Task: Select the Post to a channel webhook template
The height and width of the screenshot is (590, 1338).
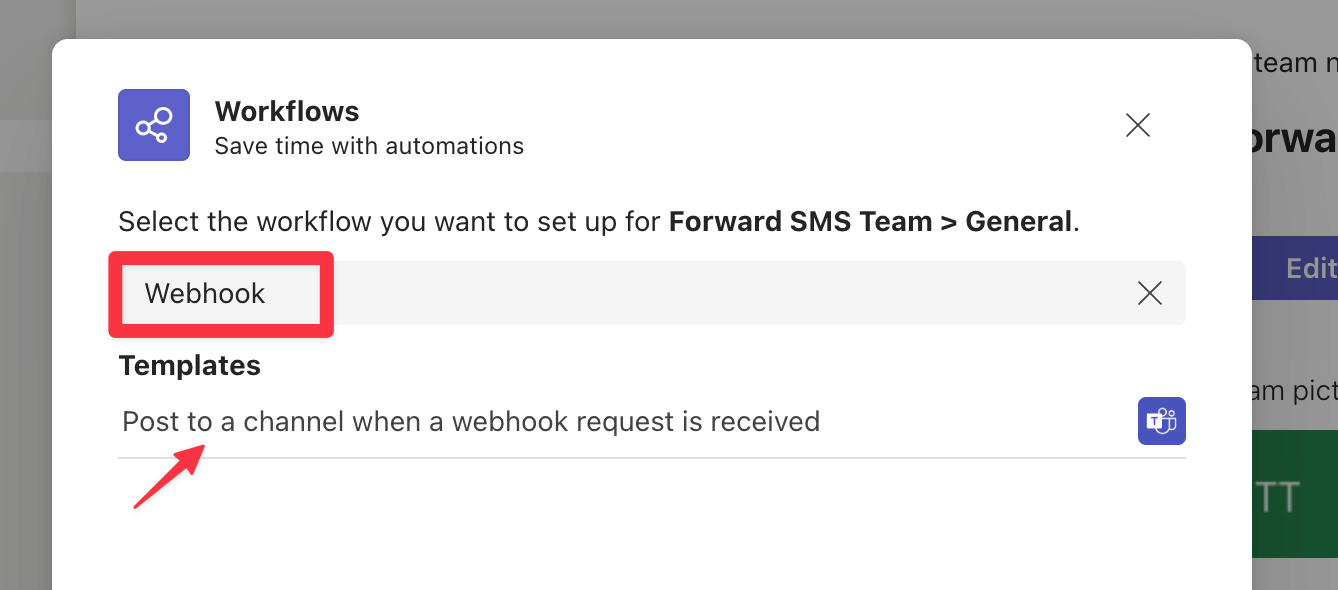Action: [x=470, y=421]
